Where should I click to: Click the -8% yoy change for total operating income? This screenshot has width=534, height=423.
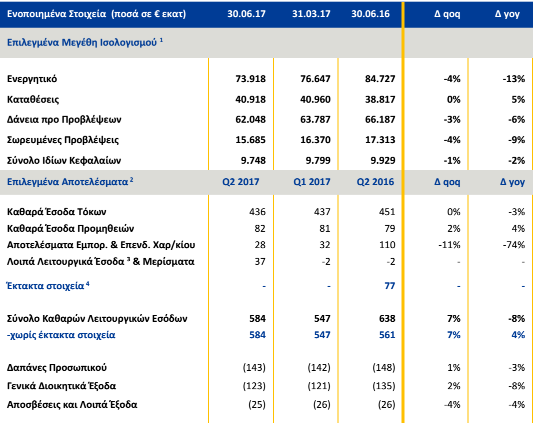pos(517,319)
